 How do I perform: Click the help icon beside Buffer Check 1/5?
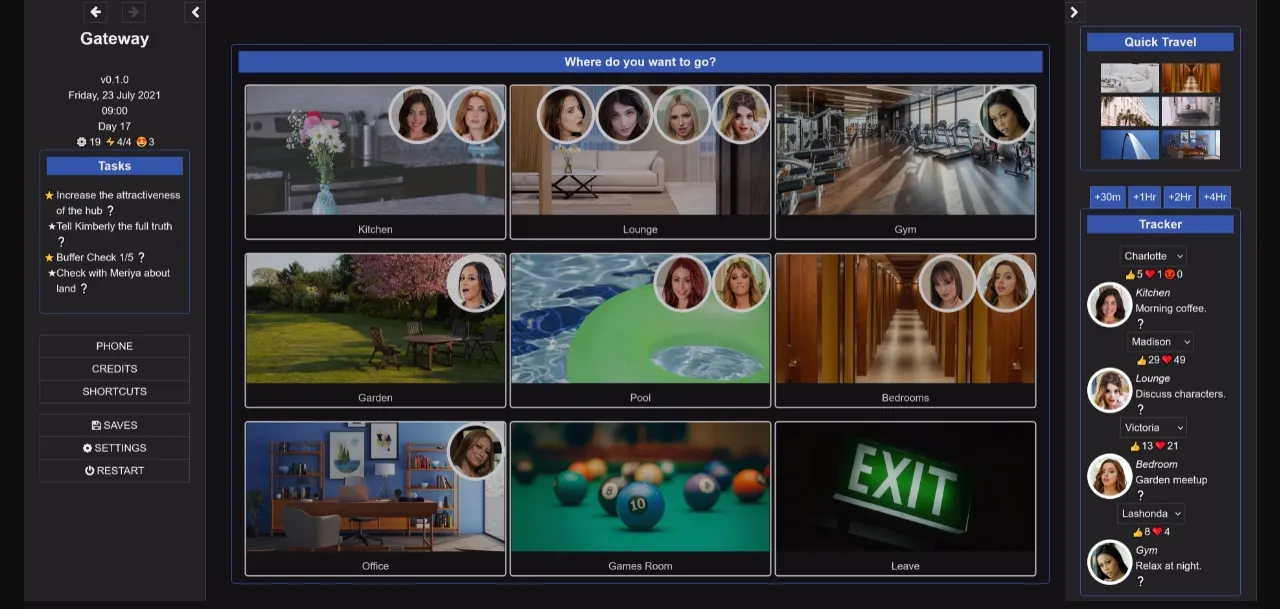click(x=141, y=258)
